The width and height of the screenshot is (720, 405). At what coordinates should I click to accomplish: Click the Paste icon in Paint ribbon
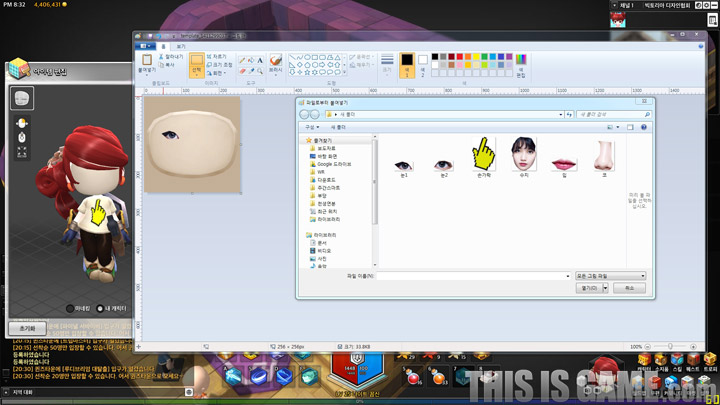click(147, 62)
